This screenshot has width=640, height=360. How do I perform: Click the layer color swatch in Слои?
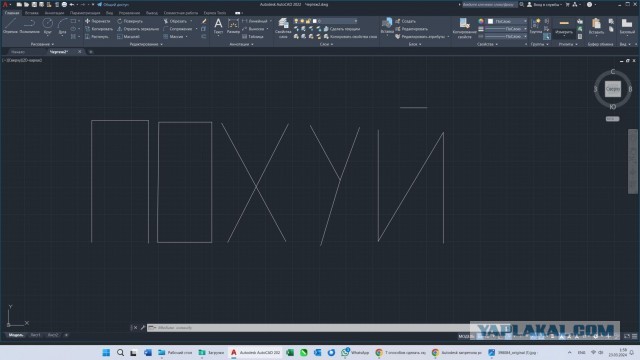[x=315, y=21]
